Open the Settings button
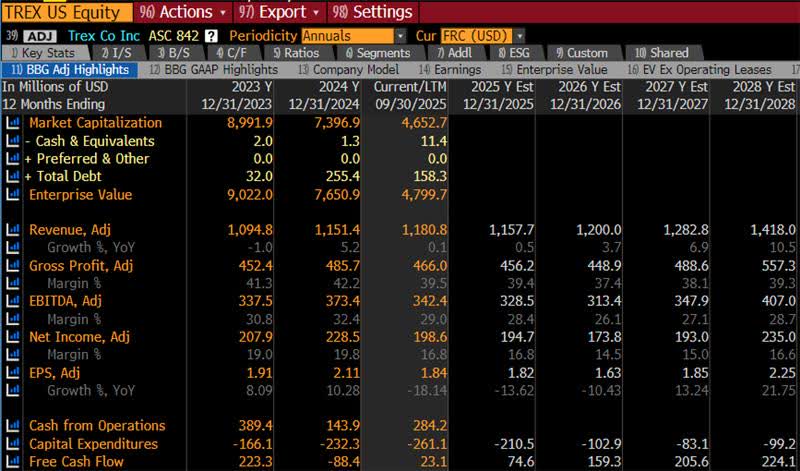 pos(372,12)
